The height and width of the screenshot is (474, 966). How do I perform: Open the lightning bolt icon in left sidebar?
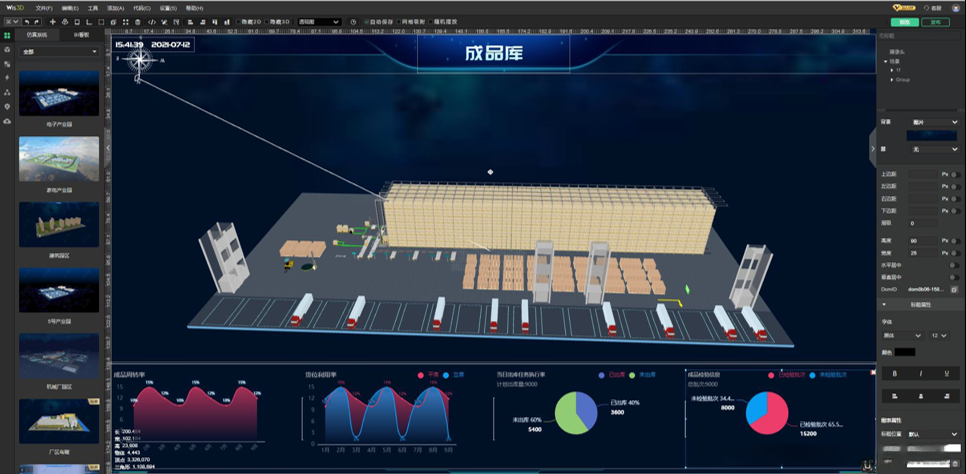7,78
